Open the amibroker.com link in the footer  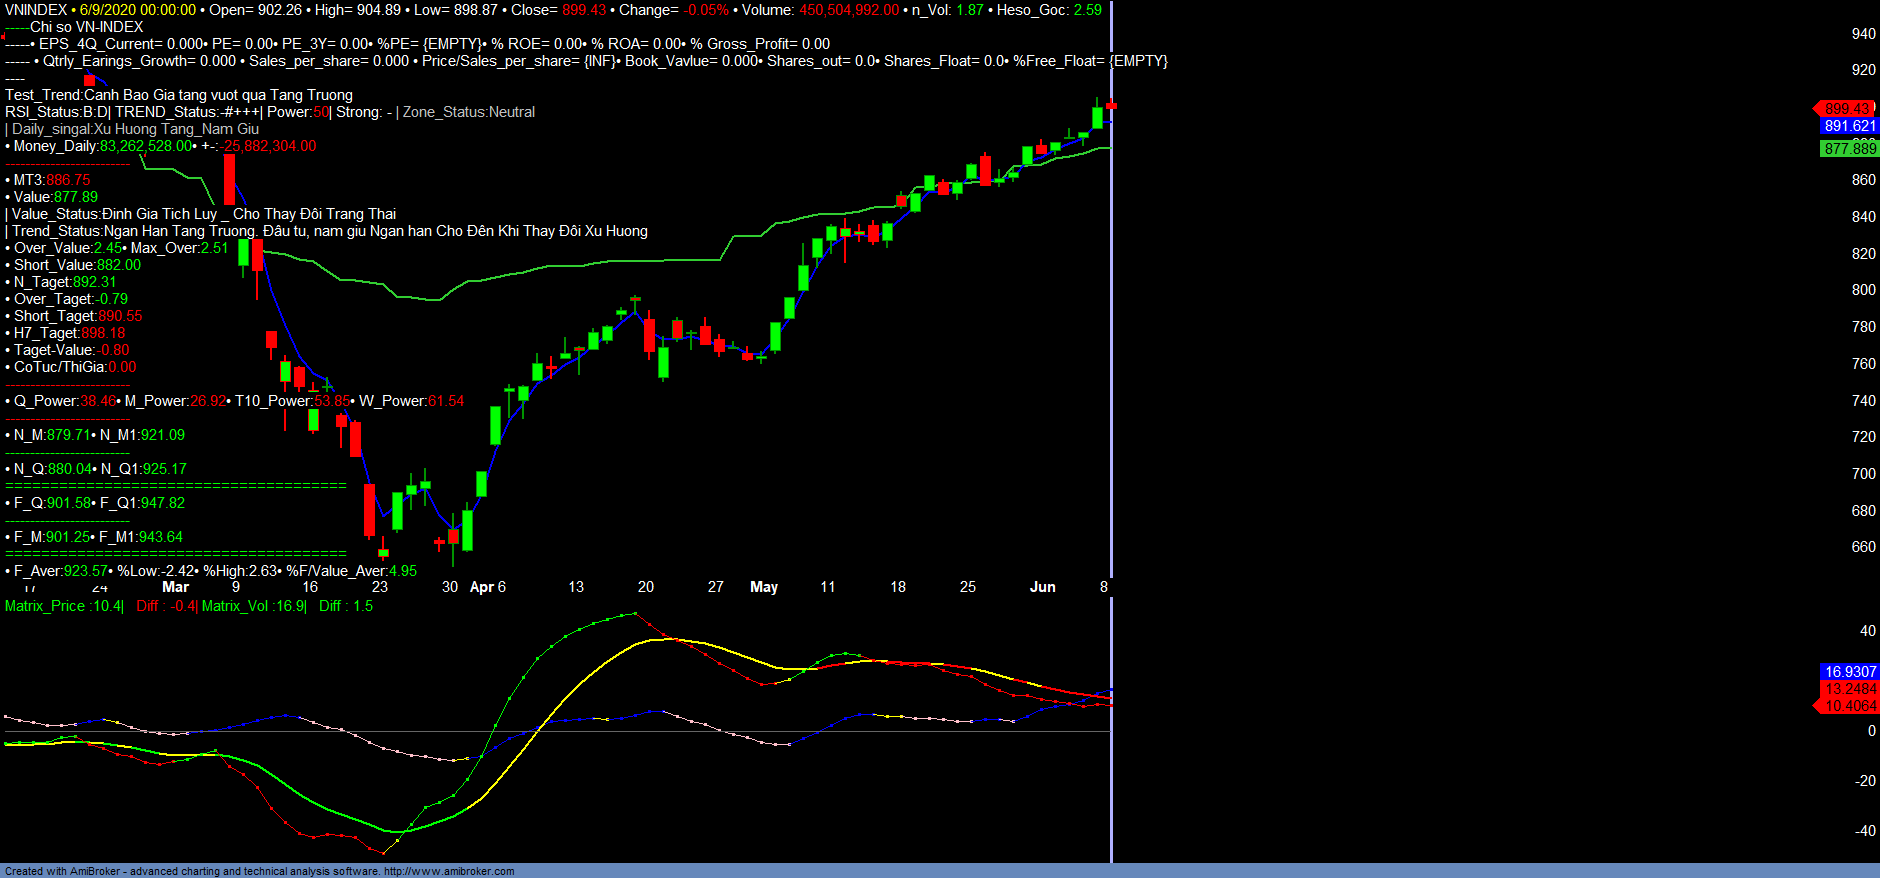tap(449, 871)
